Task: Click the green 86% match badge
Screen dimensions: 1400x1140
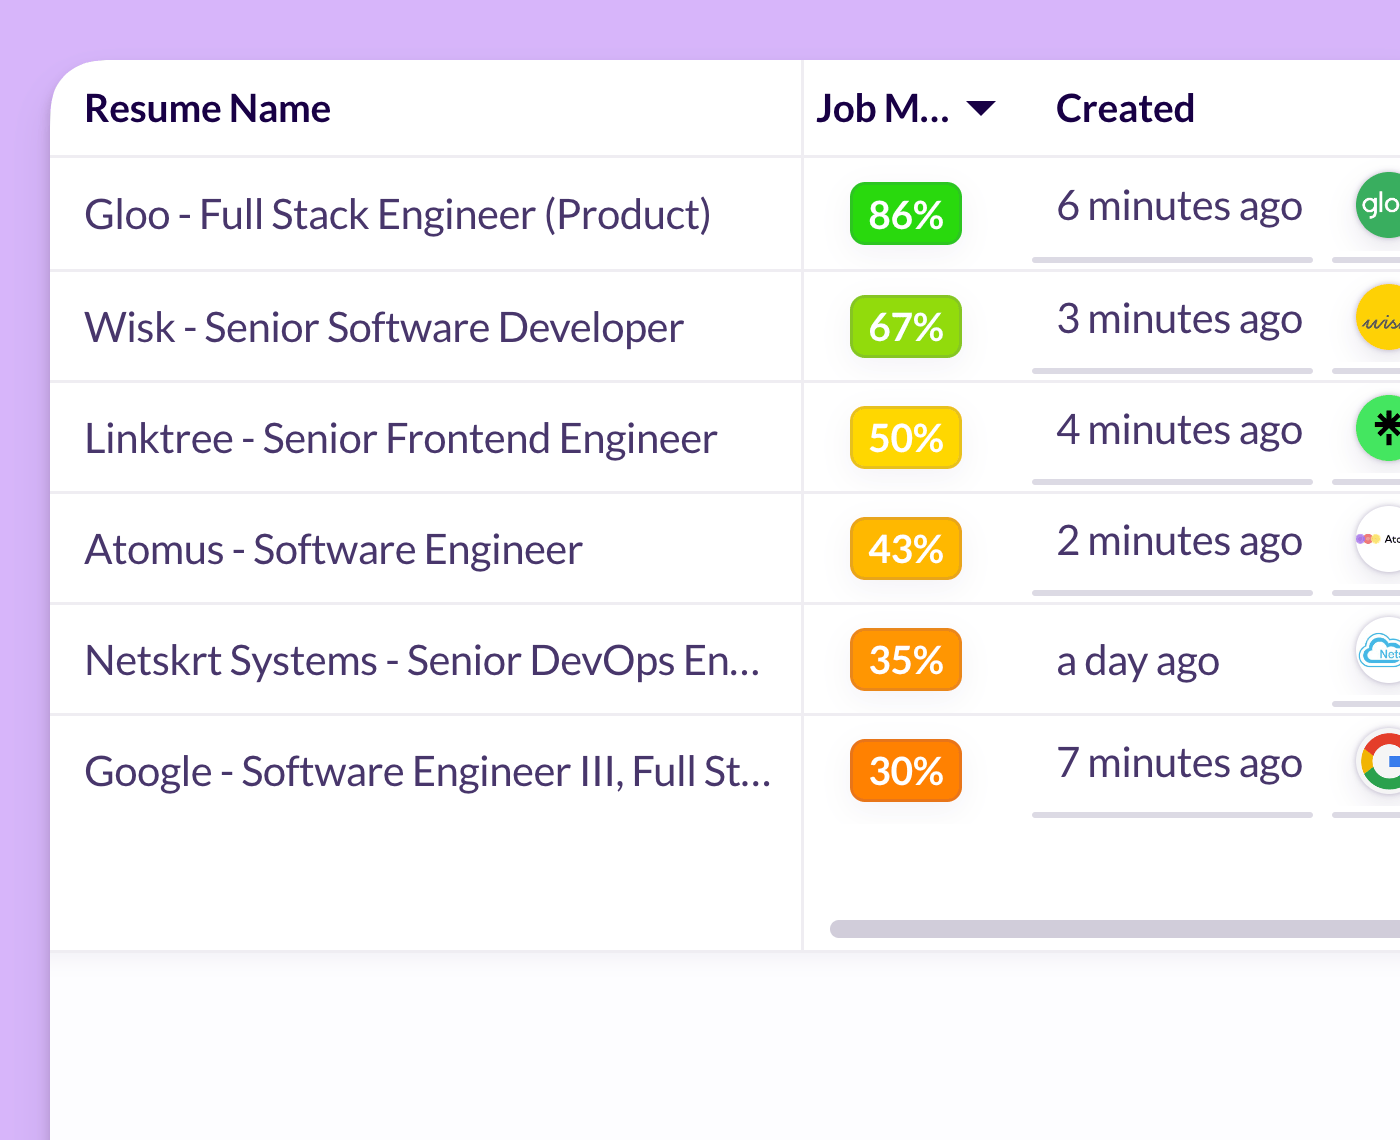Action: (x=906, y=214)
